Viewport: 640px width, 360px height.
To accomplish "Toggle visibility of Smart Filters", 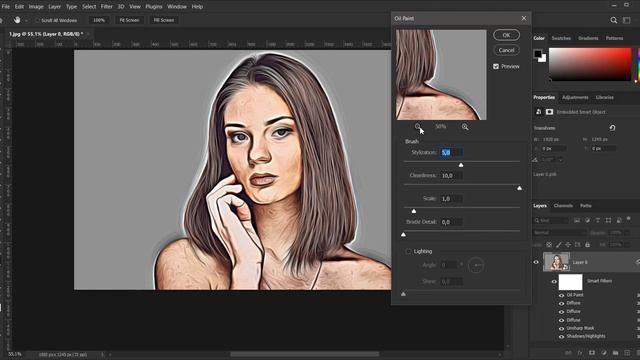I will click(x=554, y=281).
